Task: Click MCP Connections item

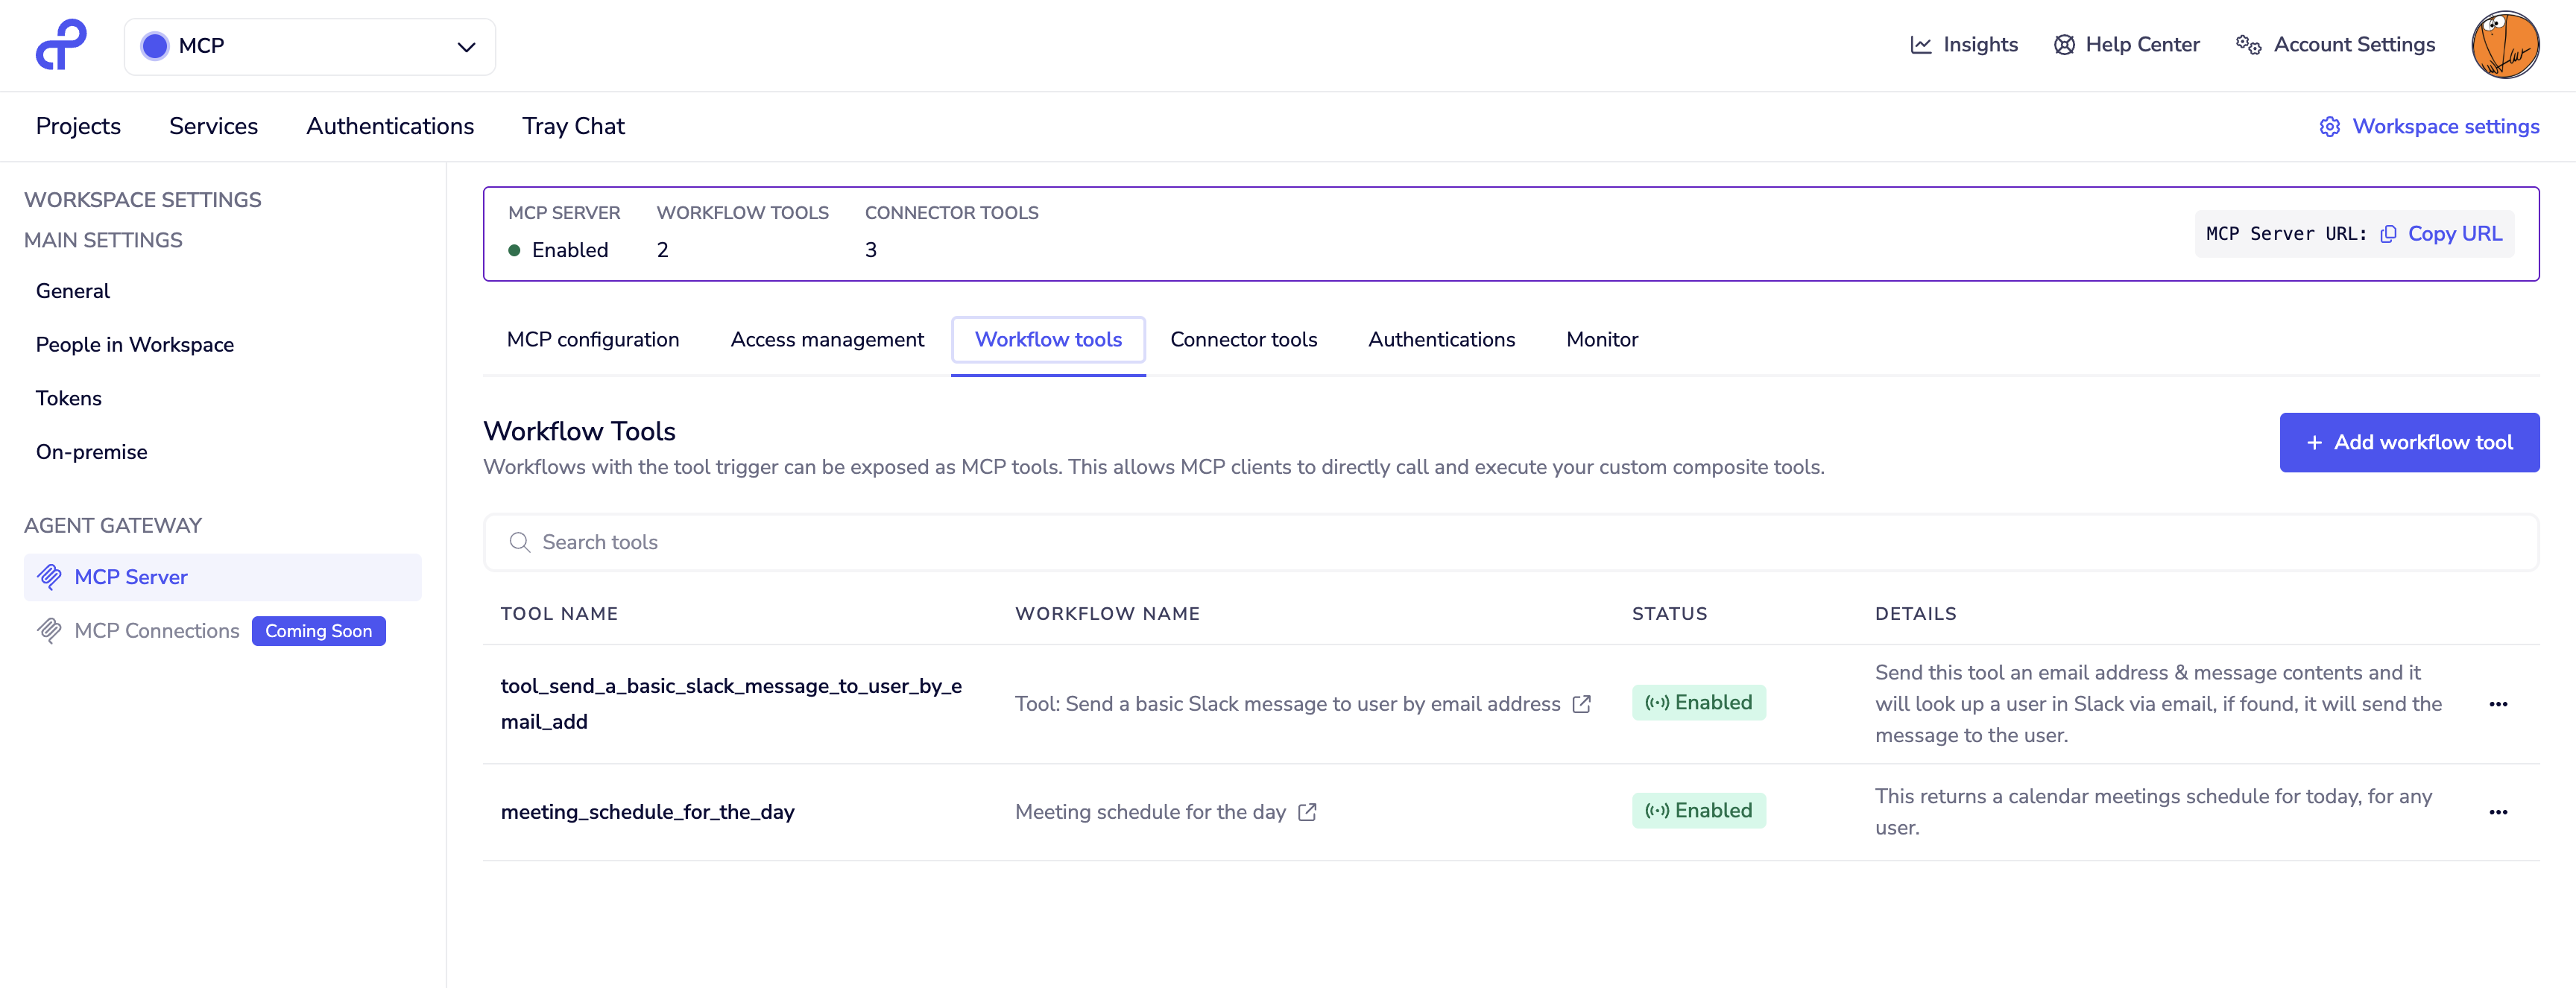Action: [x=157, y=631]
